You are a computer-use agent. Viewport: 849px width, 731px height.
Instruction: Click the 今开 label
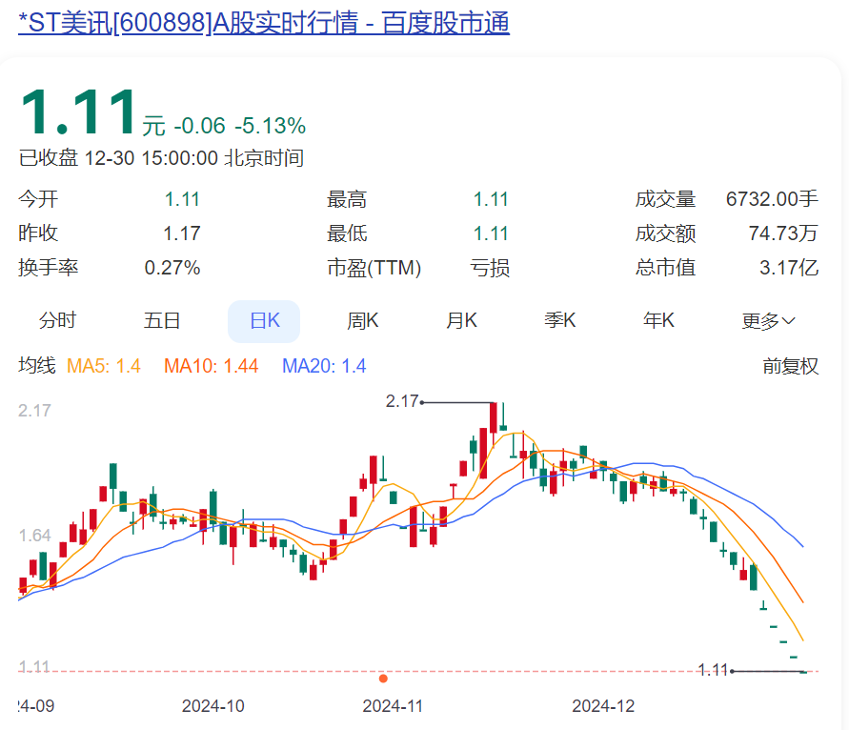(38, 199)
